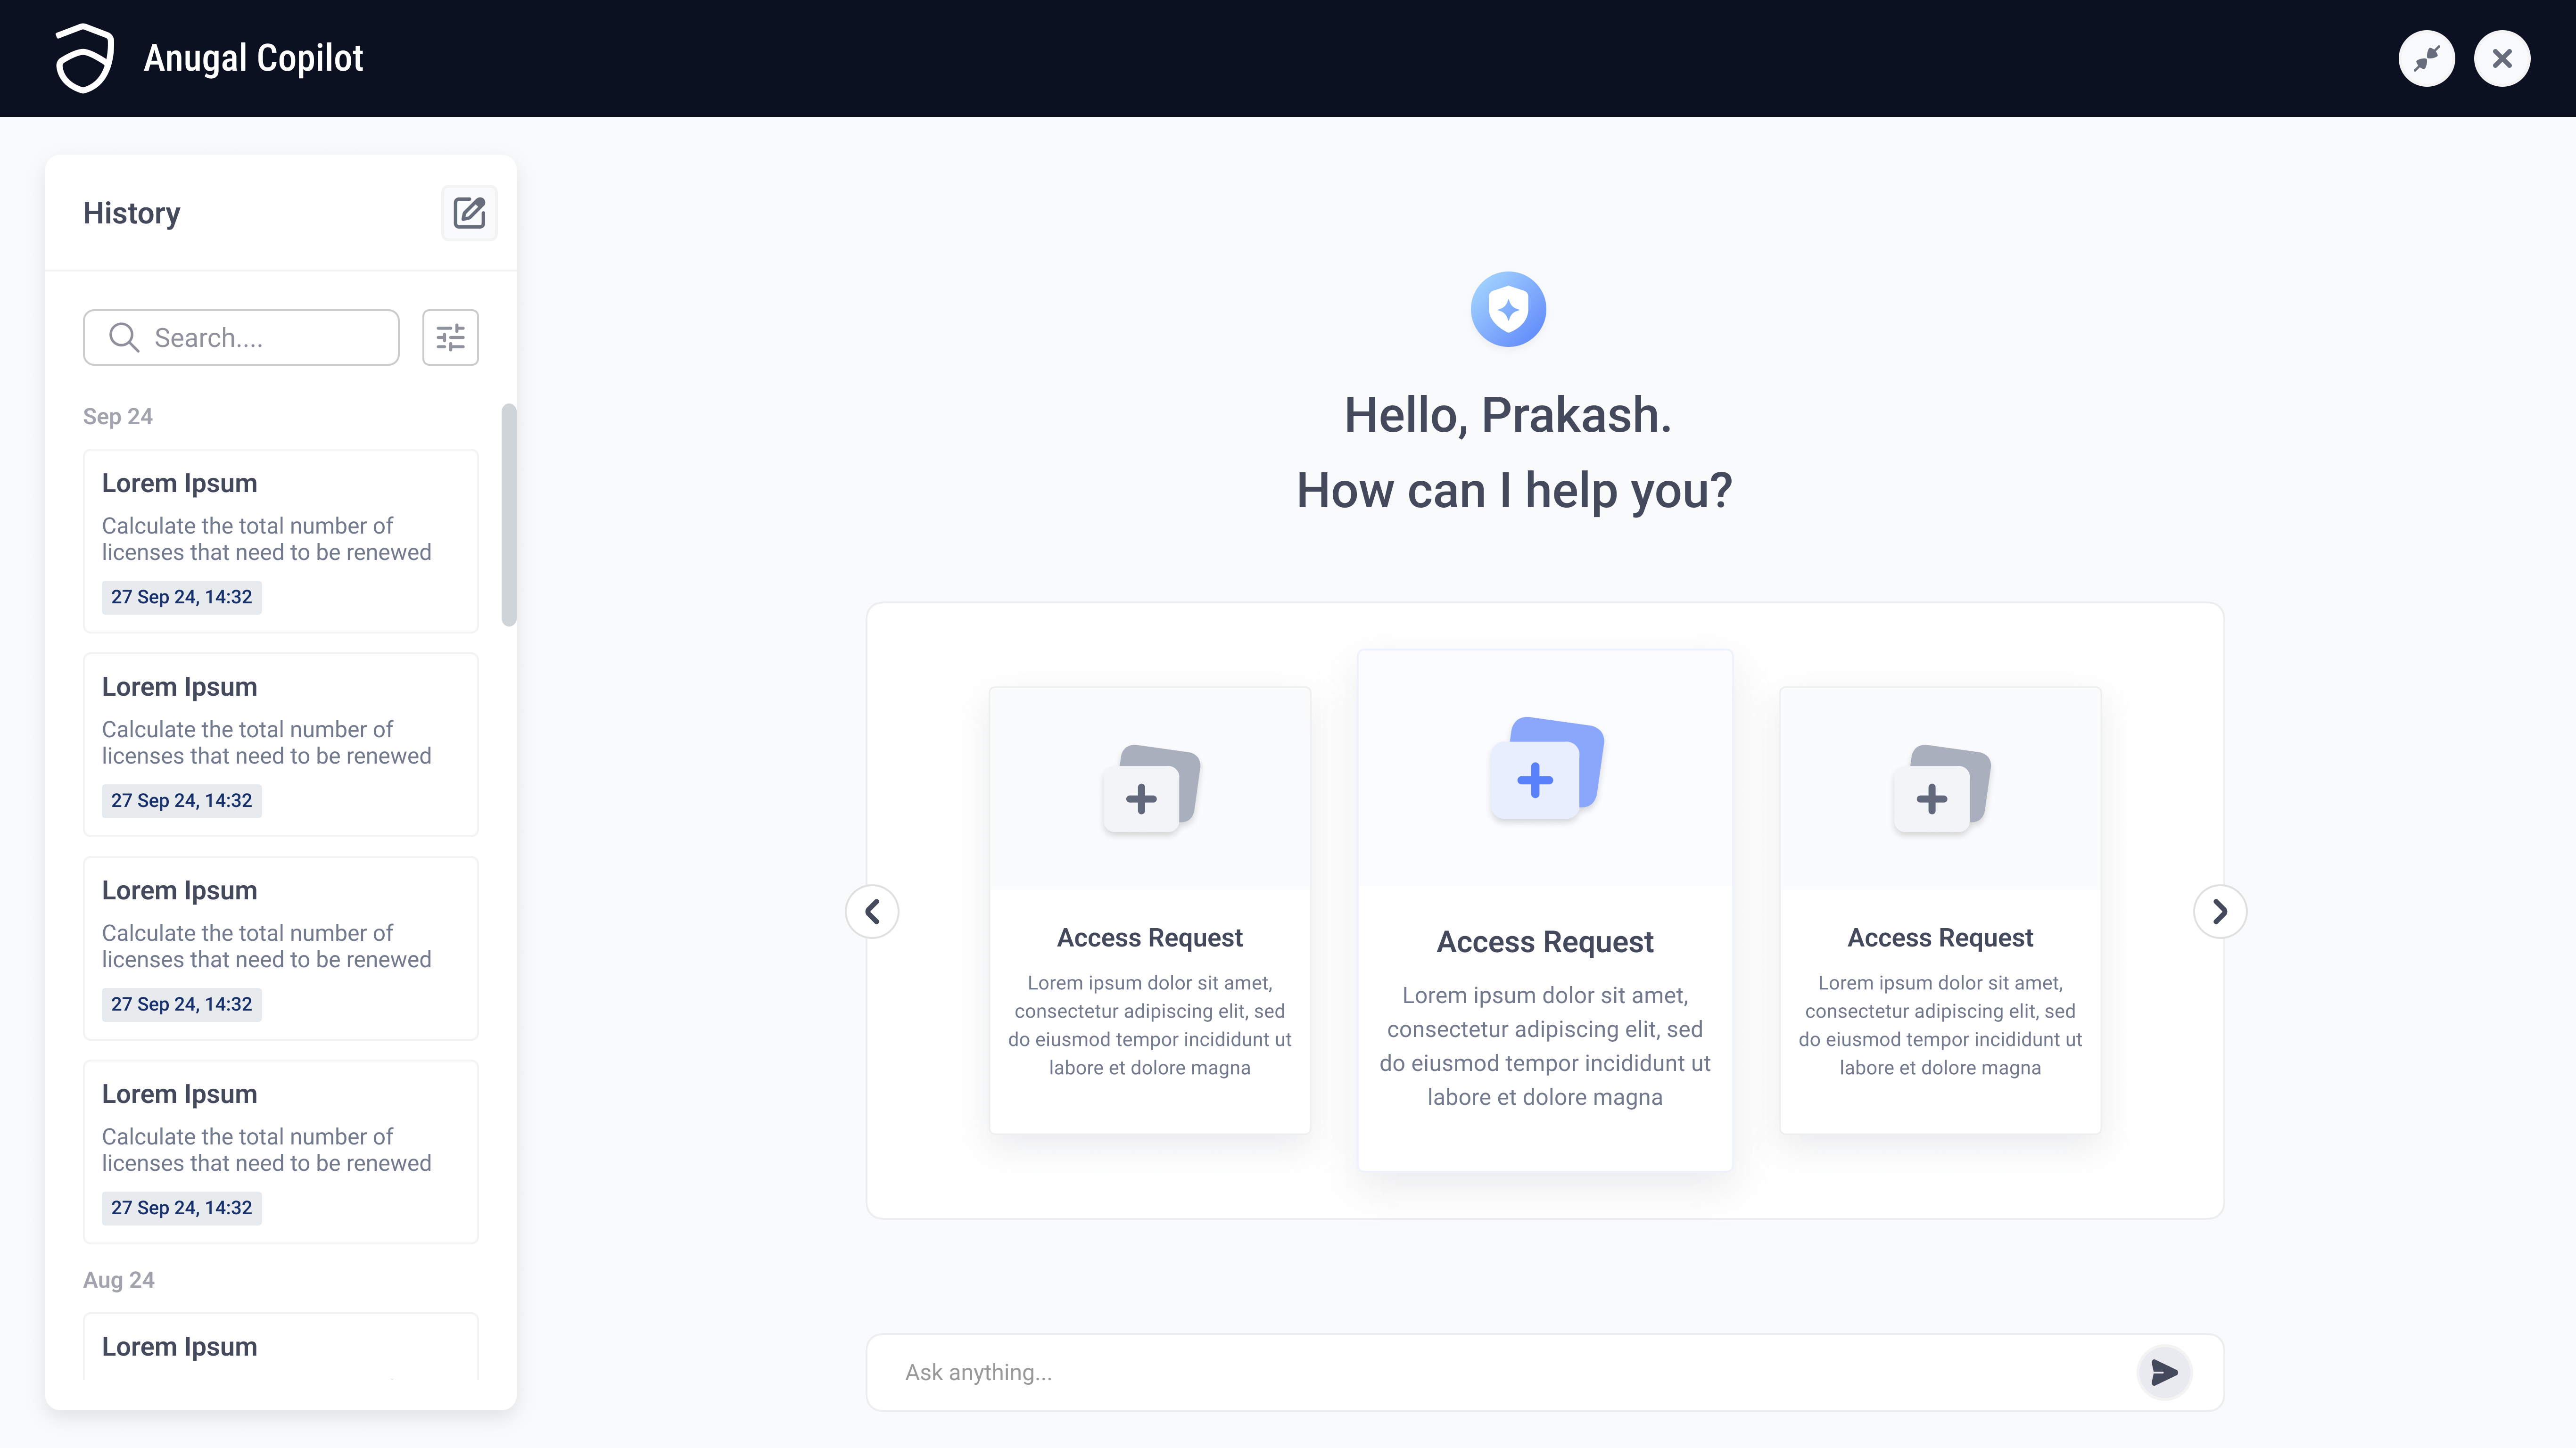Screen dimensions: 2576x1448
Task: Open first Lorem Ipsum history entry
Action: coord(281,541)
